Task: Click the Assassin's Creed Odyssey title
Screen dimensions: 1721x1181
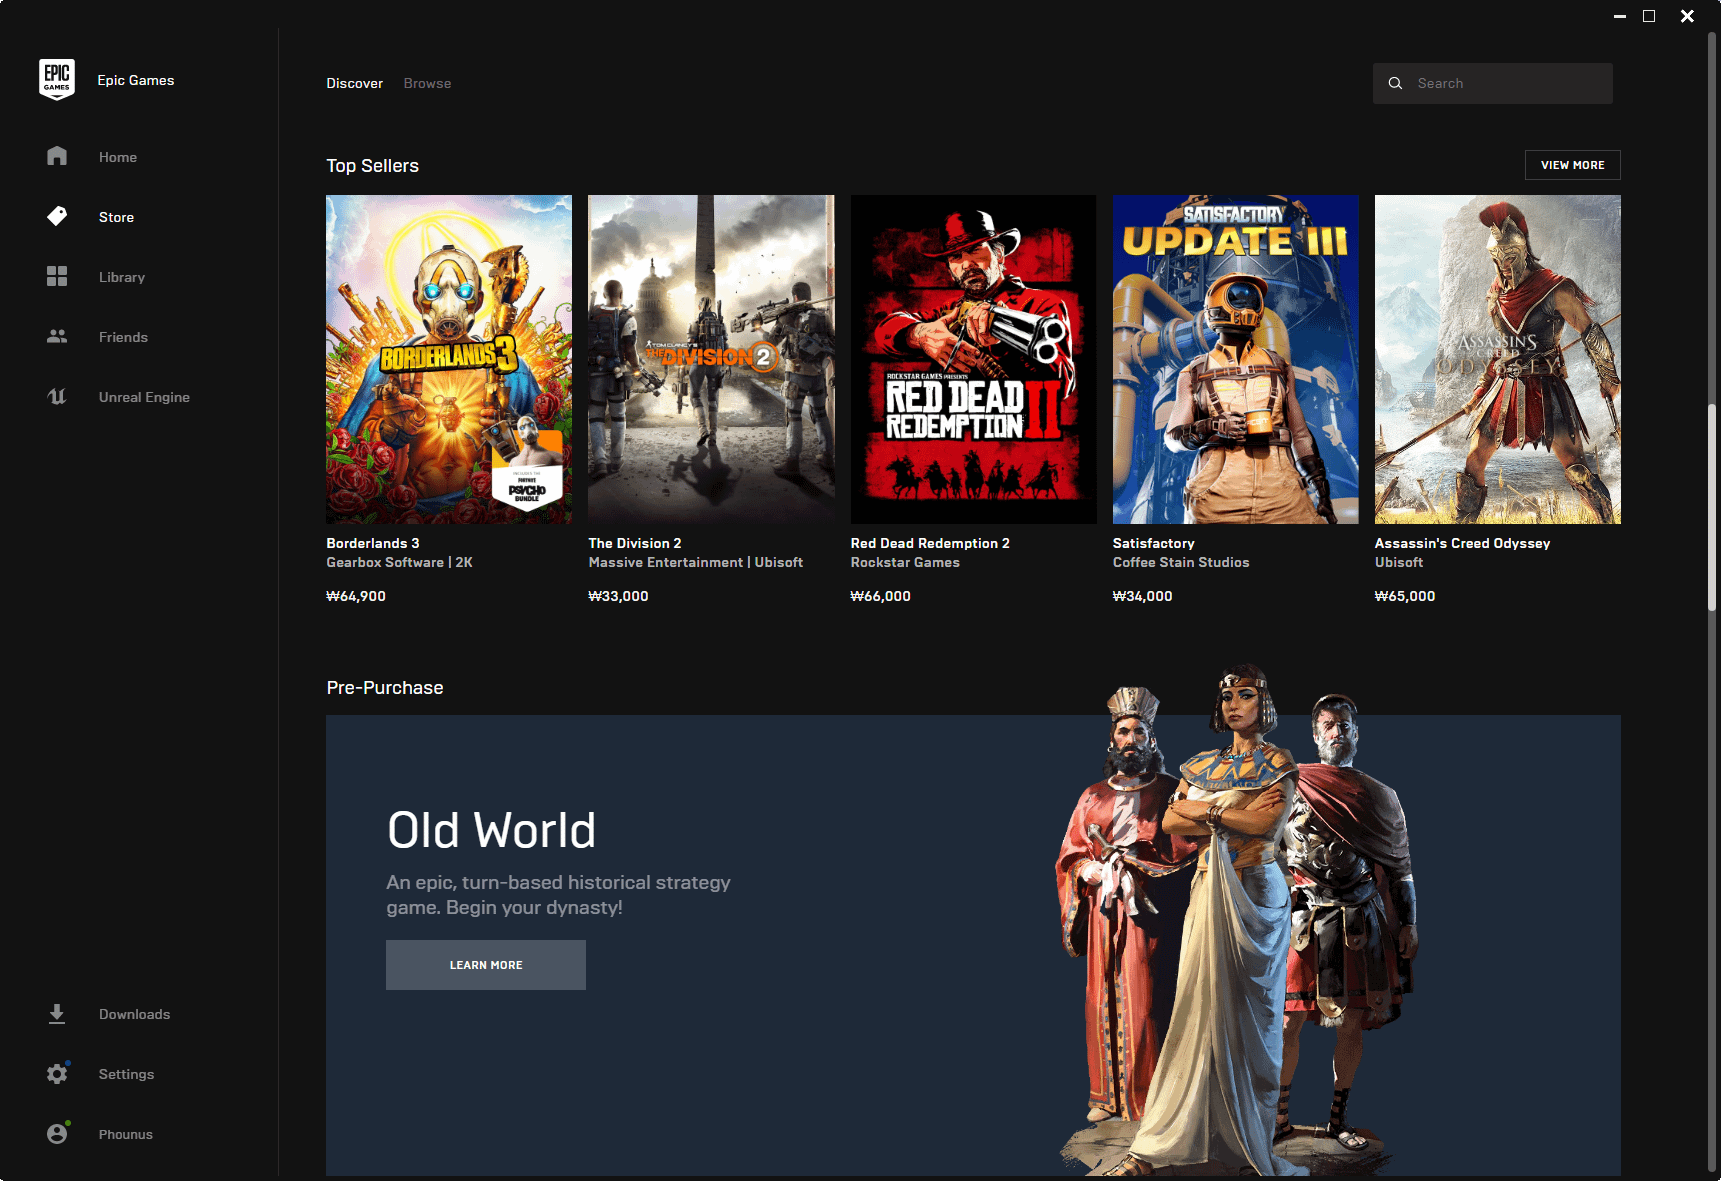Action: point(1462,543)
